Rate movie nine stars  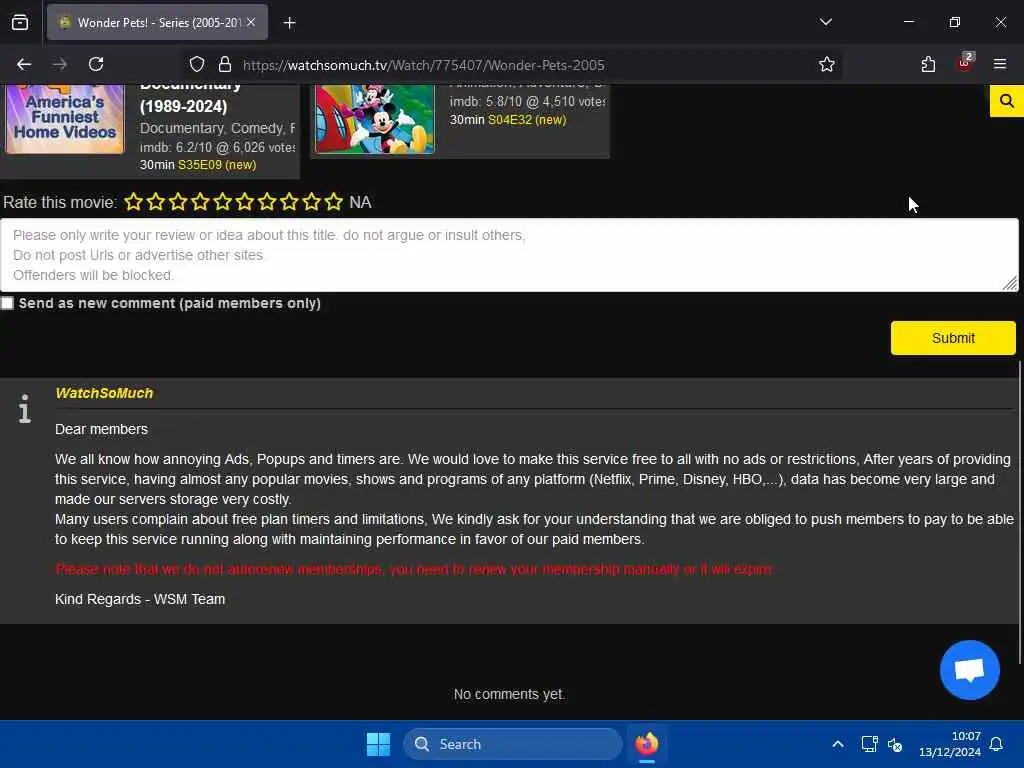pyautogui.click(x=311, y=202)
